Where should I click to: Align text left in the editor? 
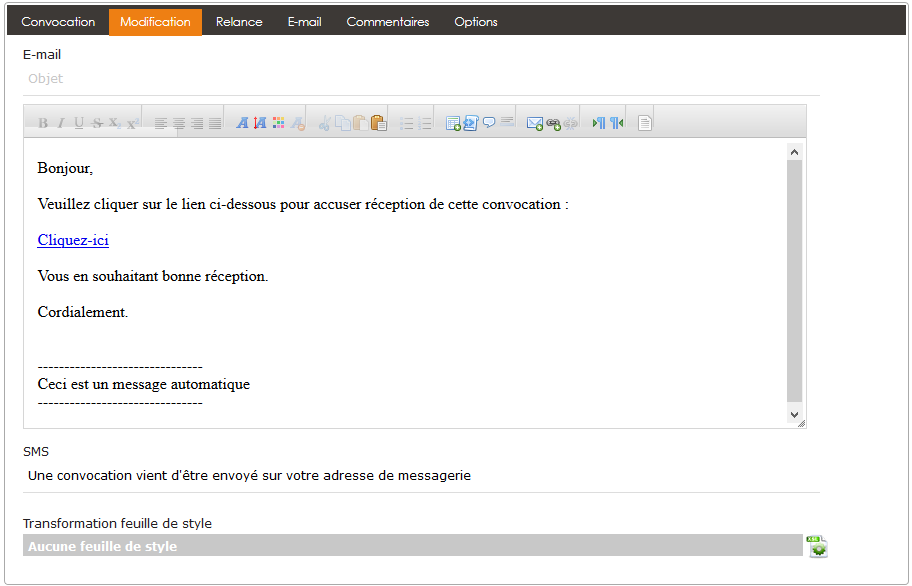tap(161, 123)
